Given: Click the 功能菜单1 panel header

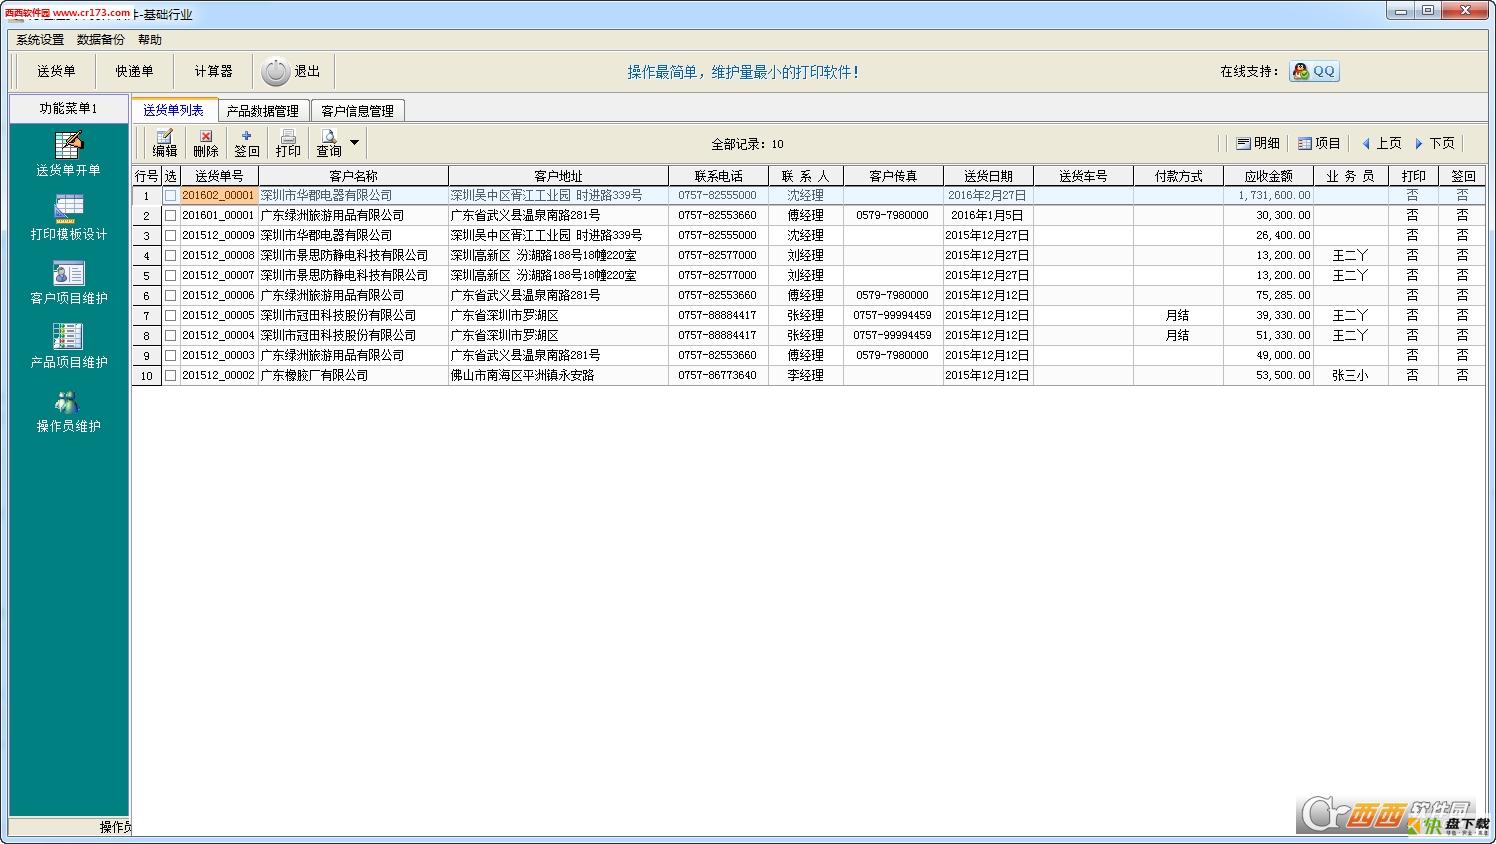Looking at the screenshot, I should point(69,108).
